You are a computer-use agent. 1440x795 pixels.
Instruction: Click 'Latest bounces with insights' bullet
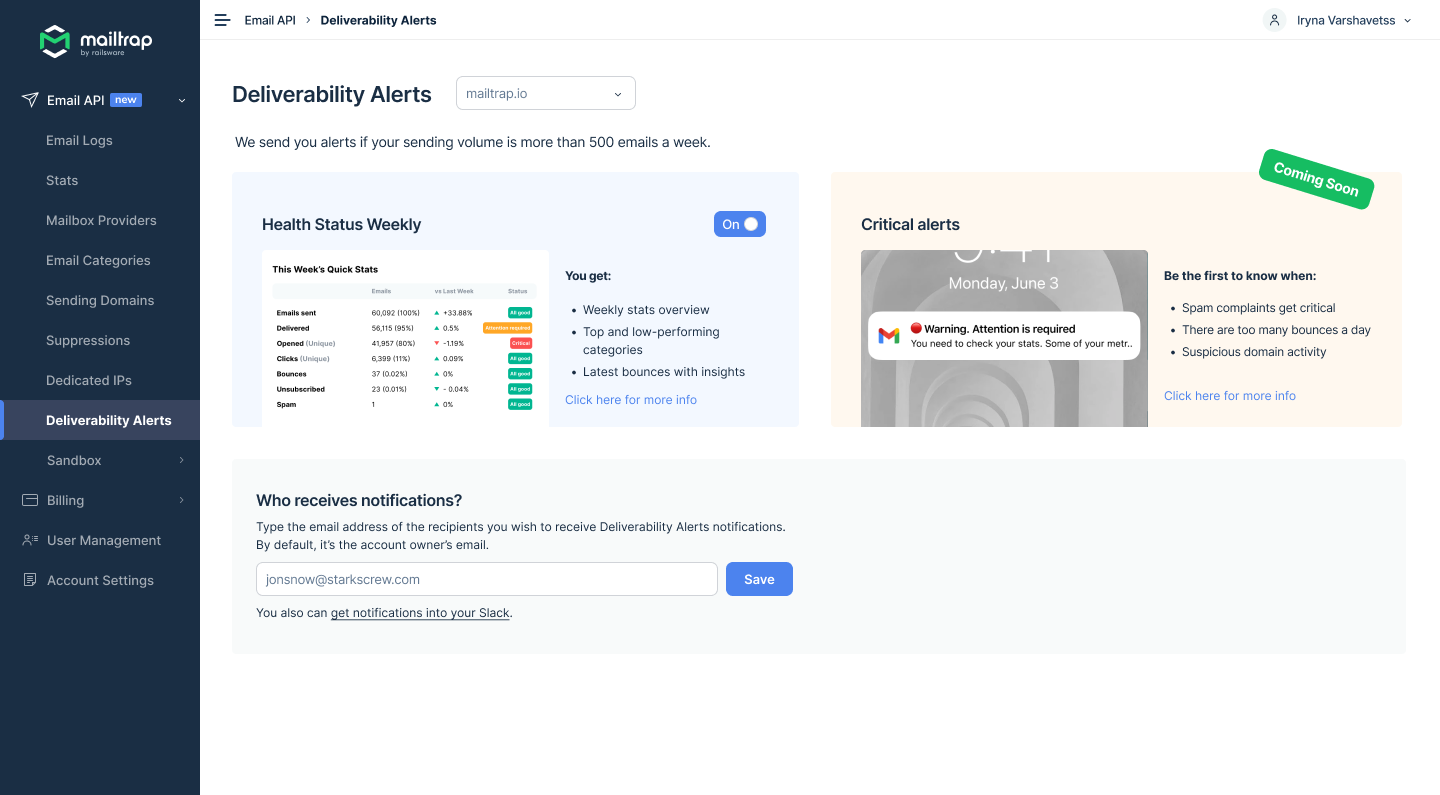[664, 372]
